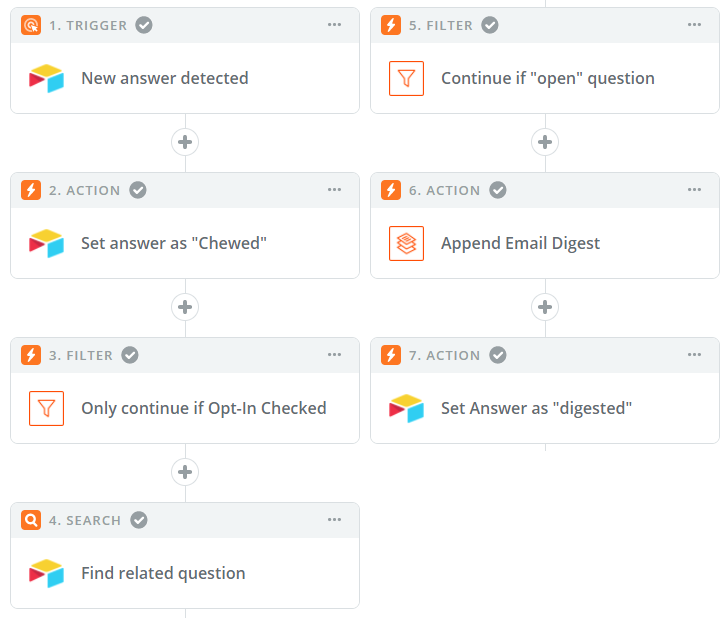The height and width of the screenshot is (618, 726).
Task: Add a step after the New answer detected trigger
Action: pyautogui.click(x=185, y=142)
